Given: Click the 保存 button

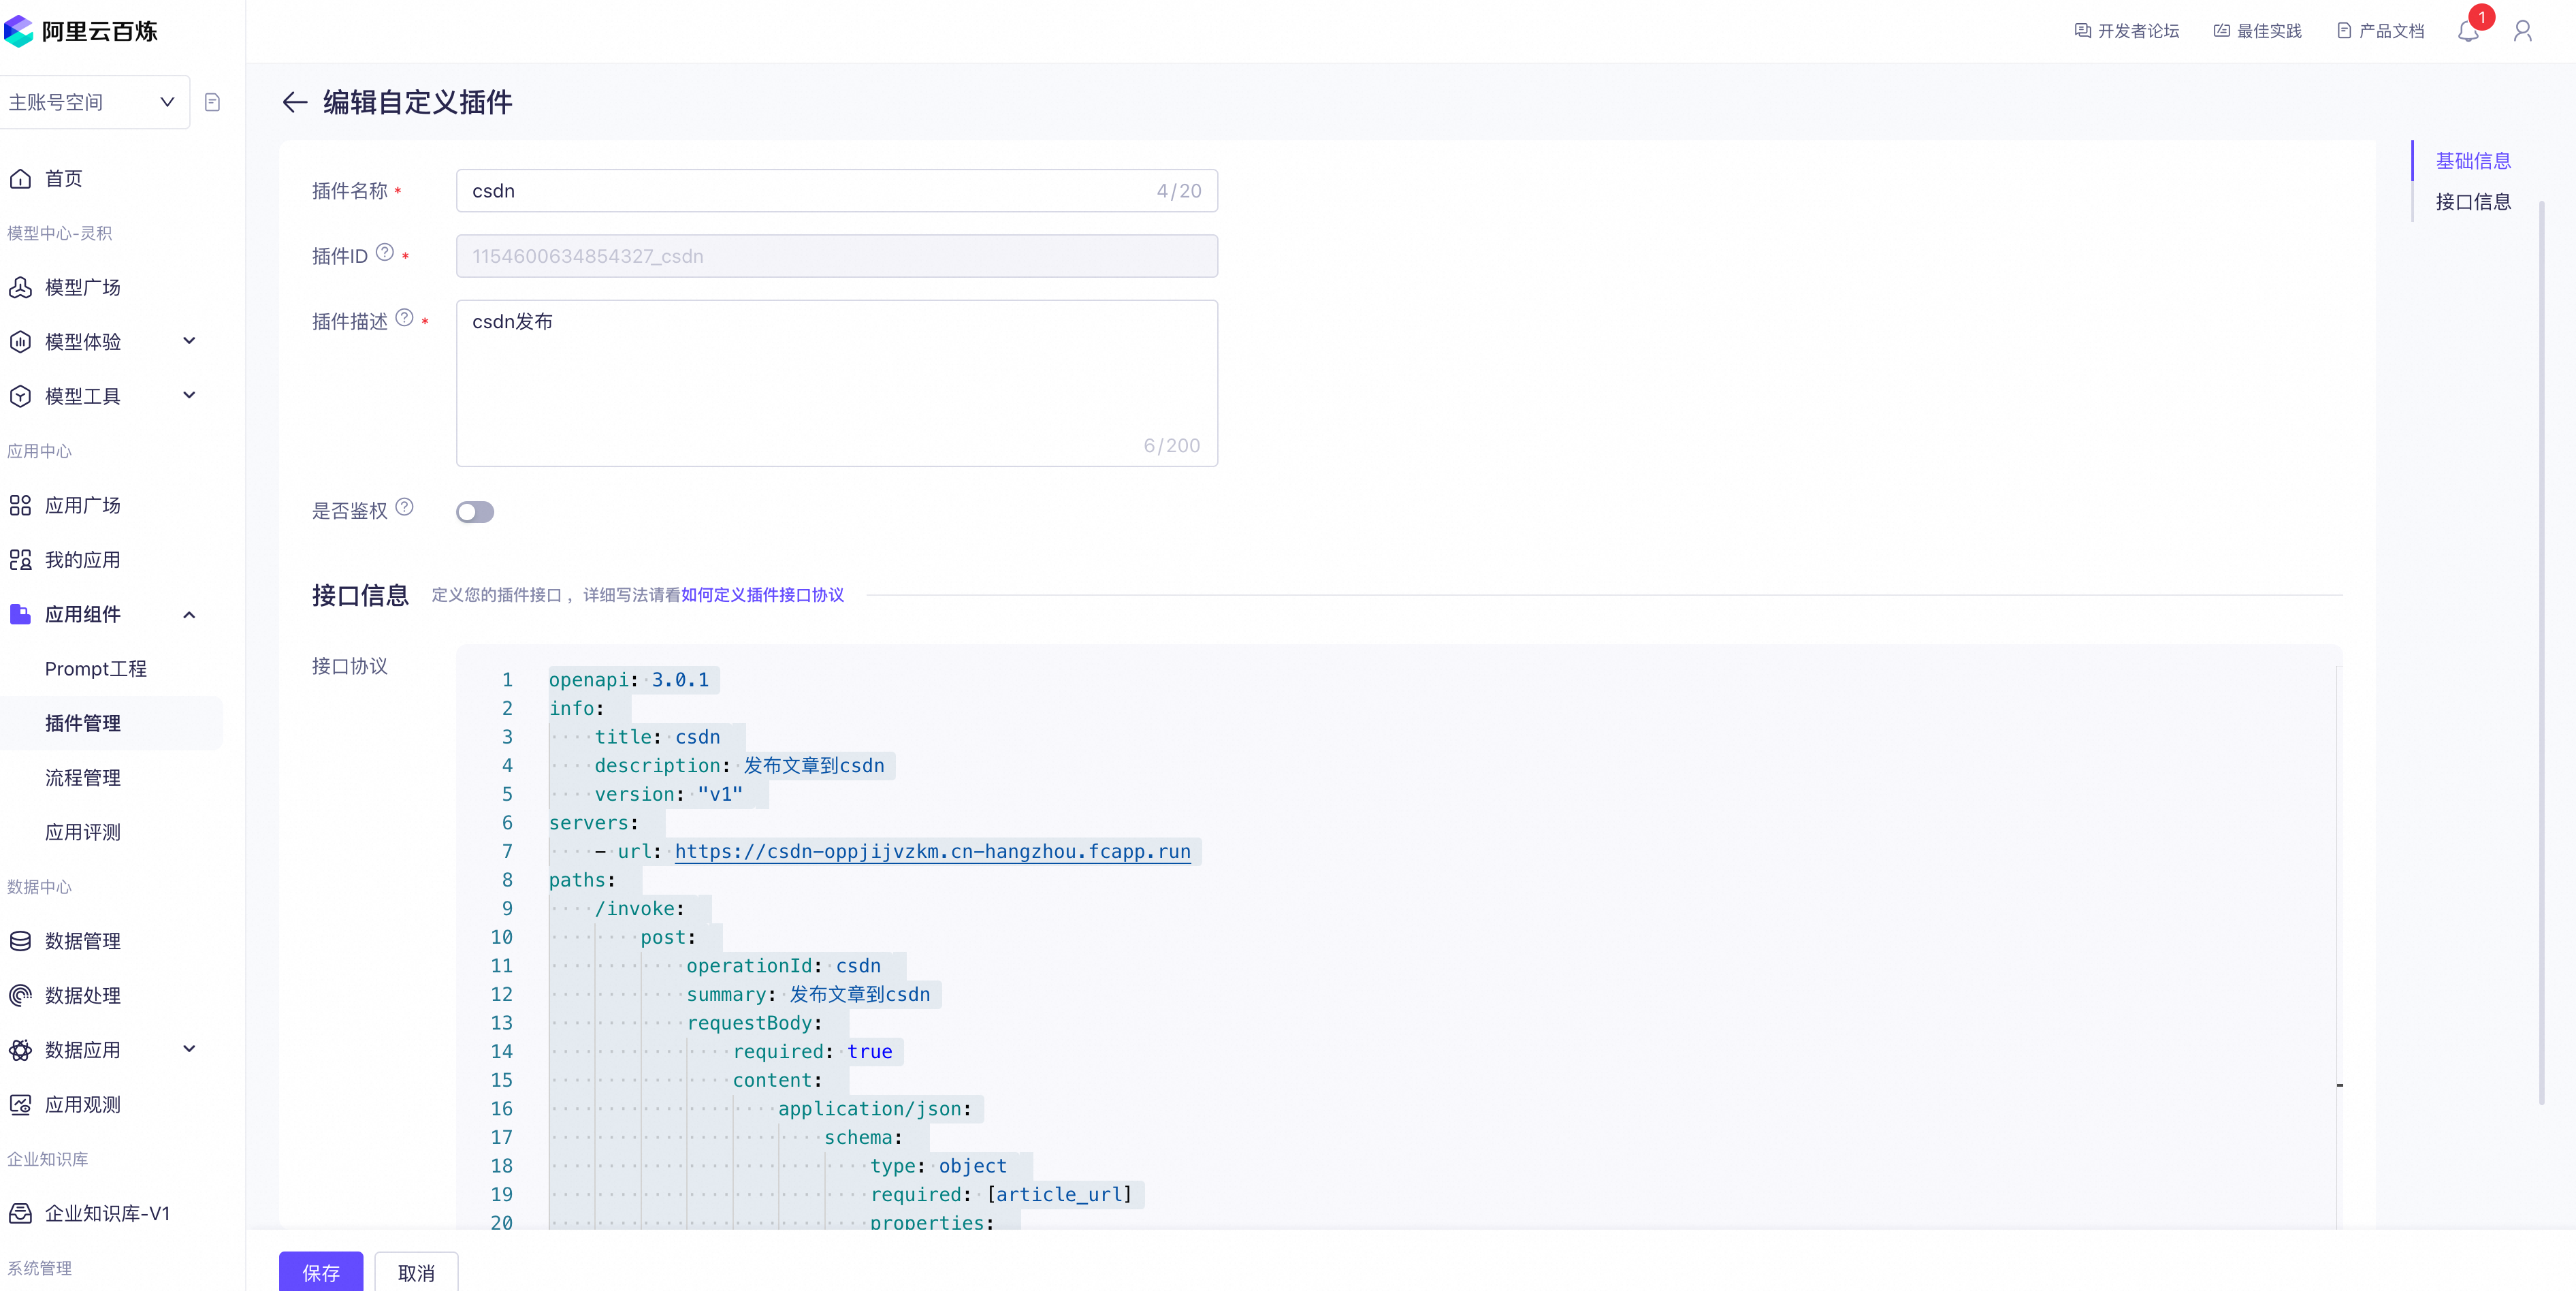Looking at the screenshot, I should point(321,1272).
